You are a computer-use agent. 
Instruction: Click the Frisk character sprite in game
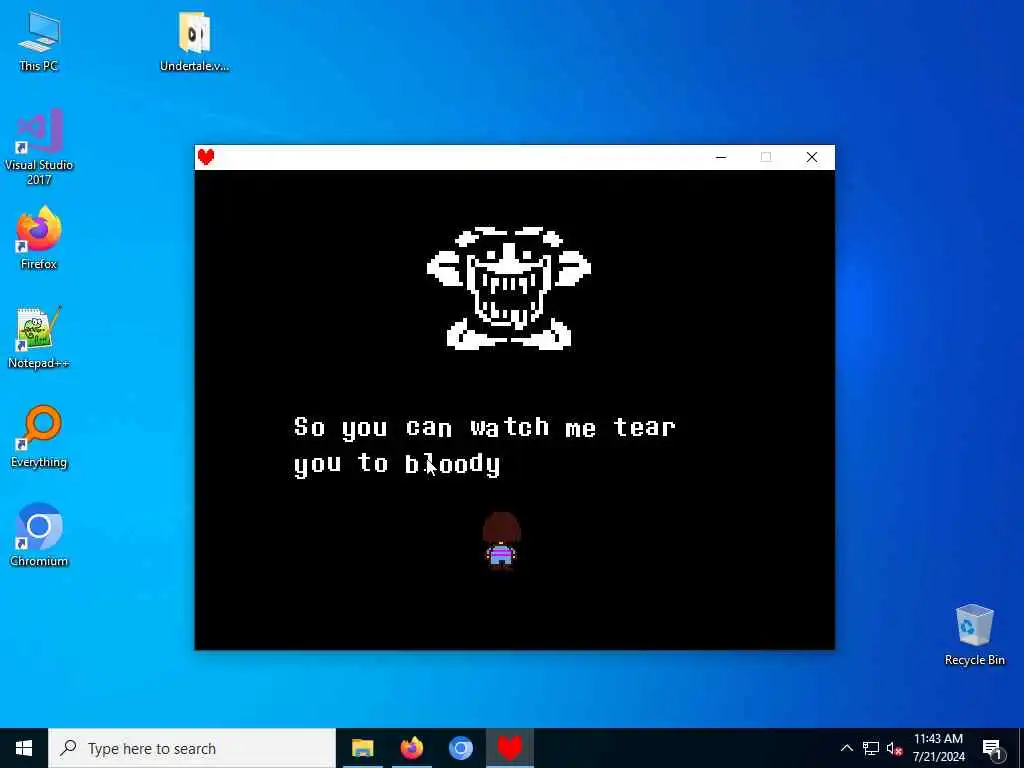coord(502,541)
